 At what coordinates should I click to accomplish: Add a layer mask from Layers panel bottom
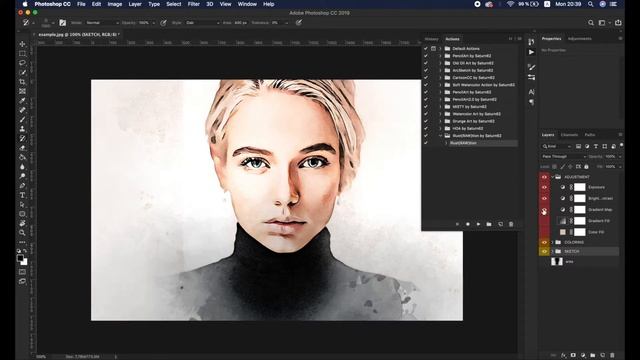pyautogui.click(x=573, y=356)
